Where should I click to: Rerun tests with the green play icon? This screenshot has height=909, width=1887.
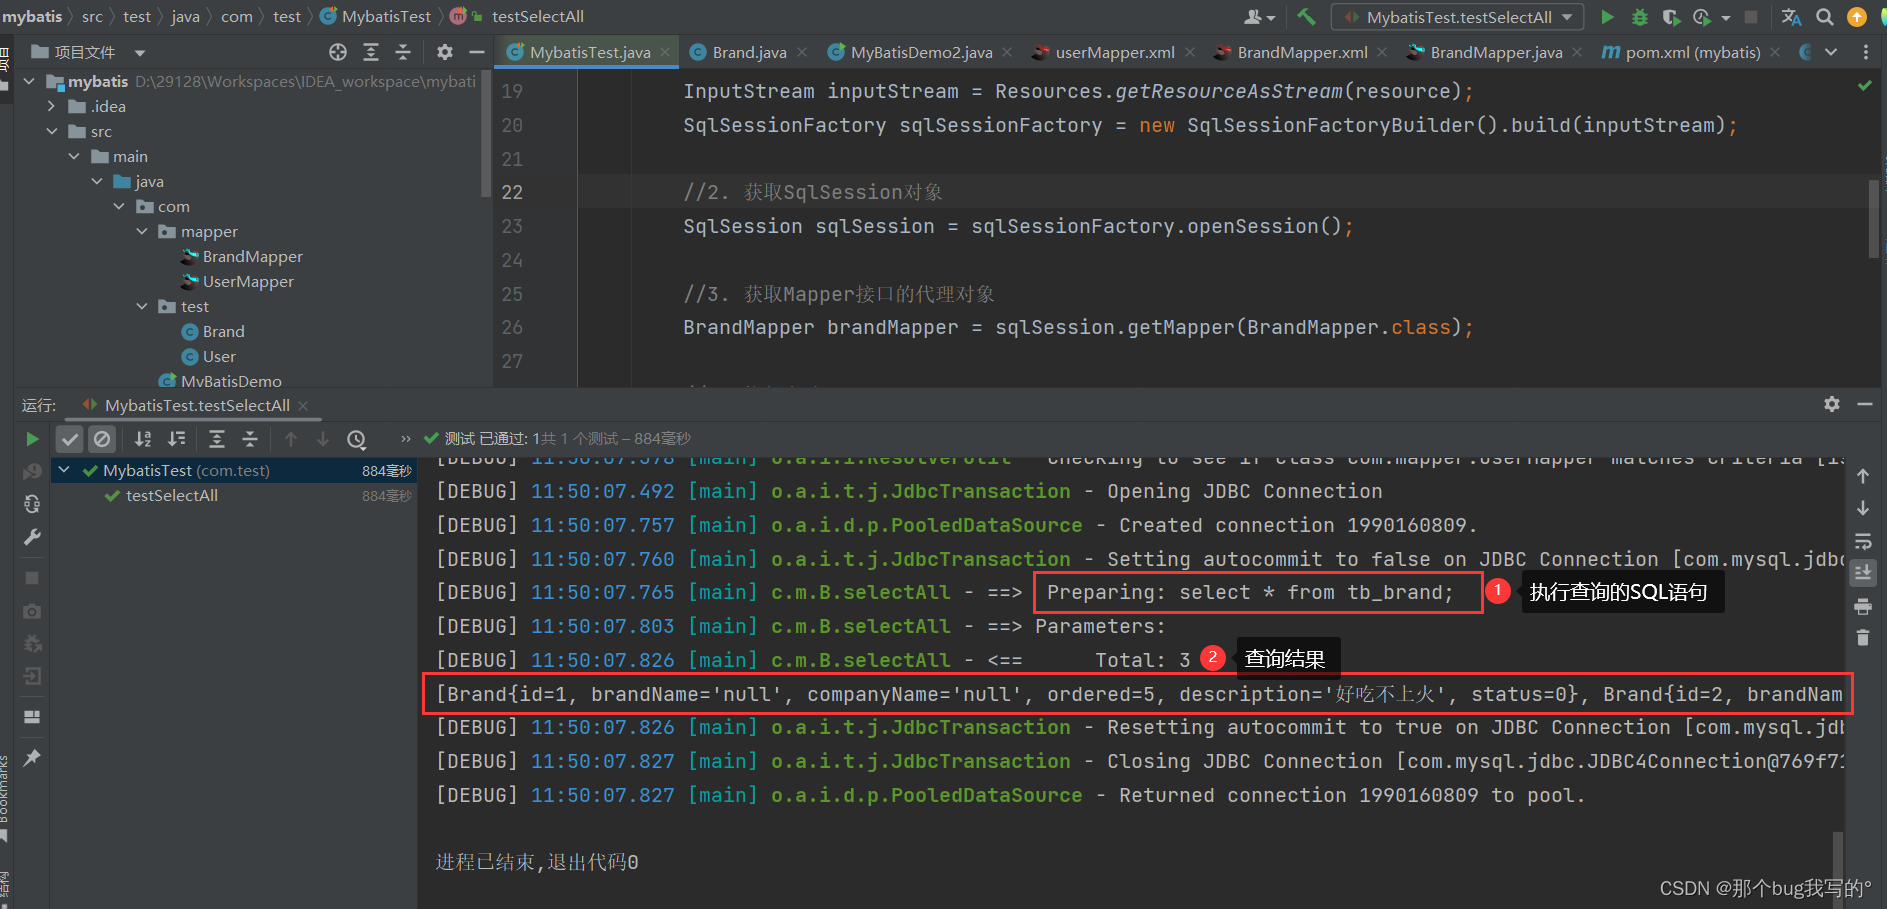pyautogui.click(x=32, y=439)
